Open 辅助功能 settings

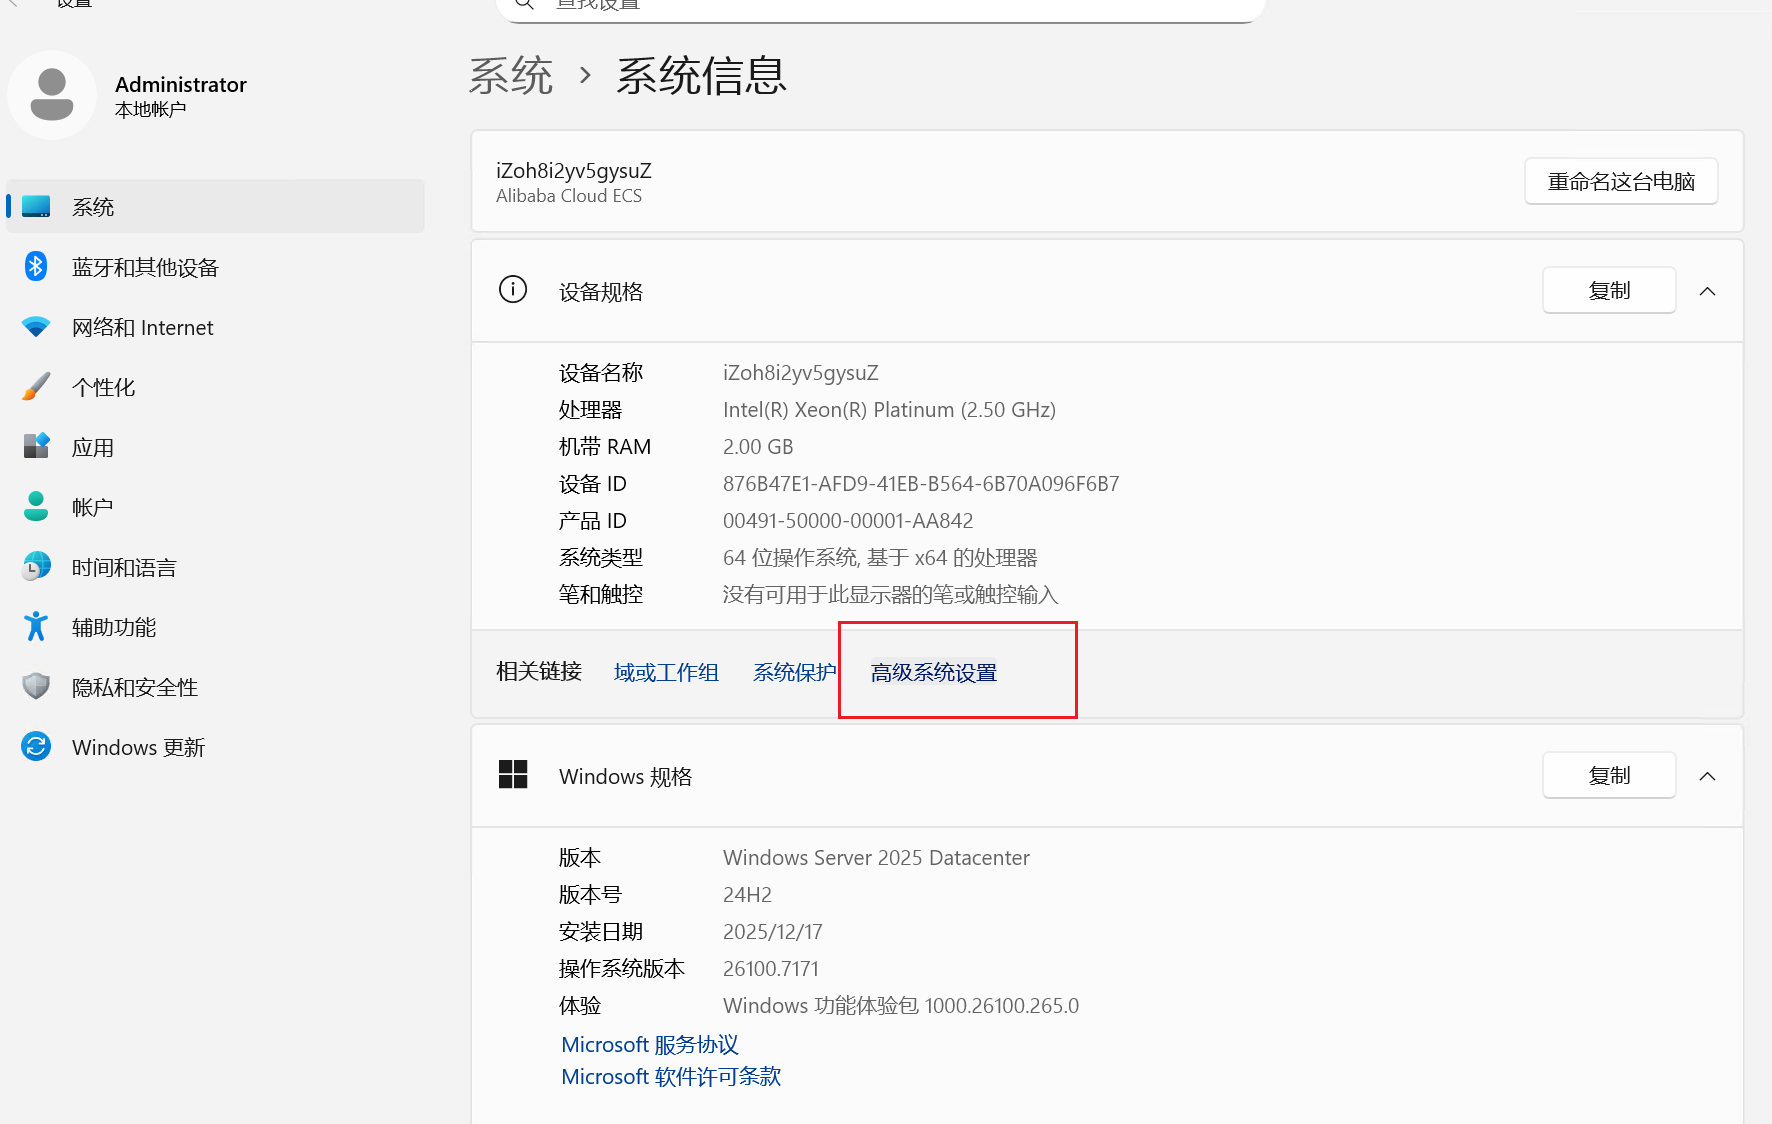click(215, 627)
